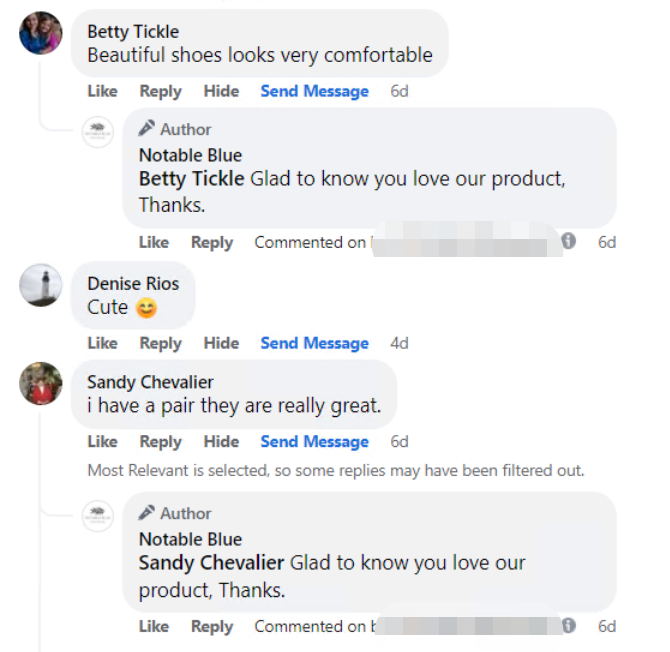Image resolution: width=670 pixels, height=652 pixels.
Task: Click Notable Blue logo beside Sandy's reply
Action: (97, 516)
